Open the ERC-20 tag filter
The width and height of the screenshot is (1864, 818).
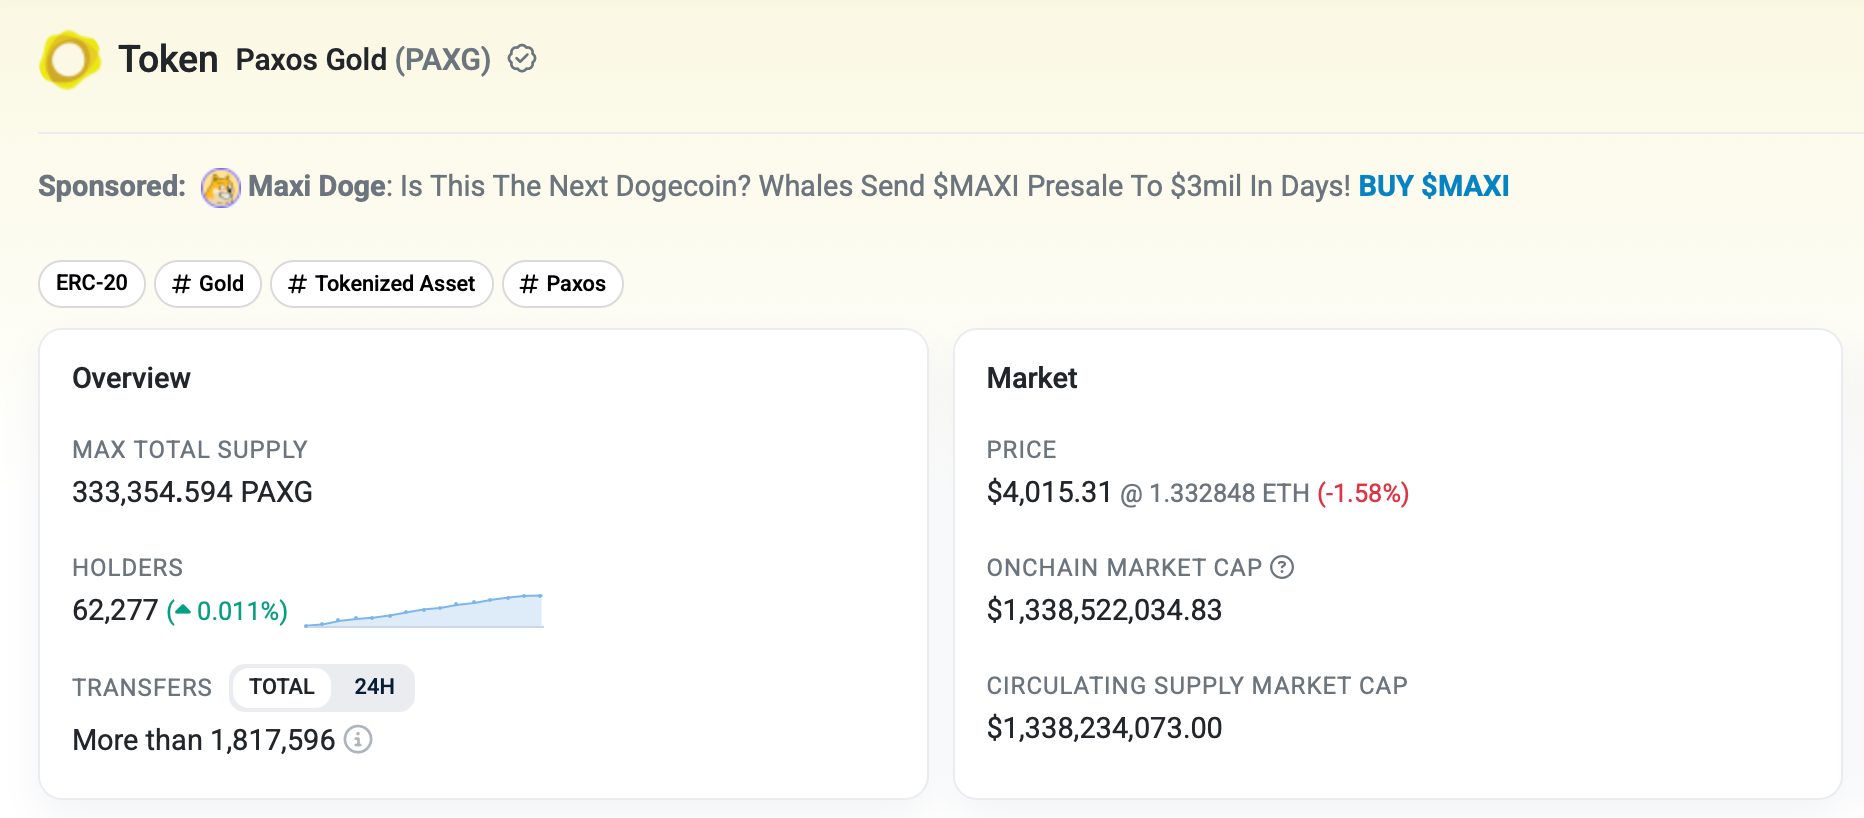coord(91,283)
